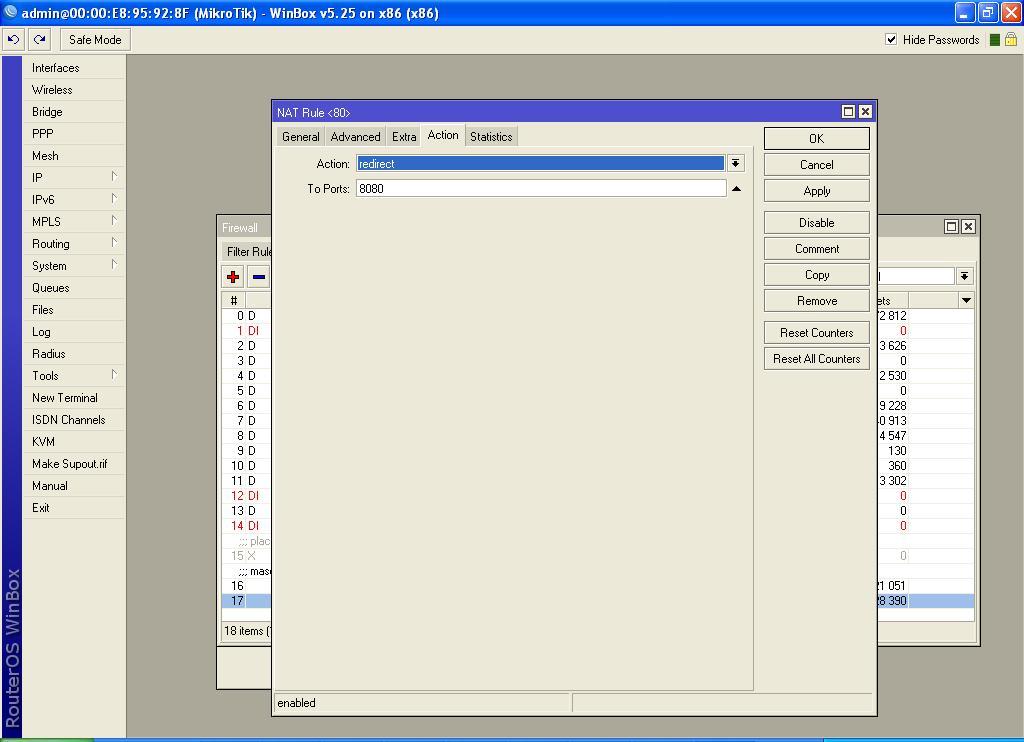Click the Remove button

coord(816,300)
